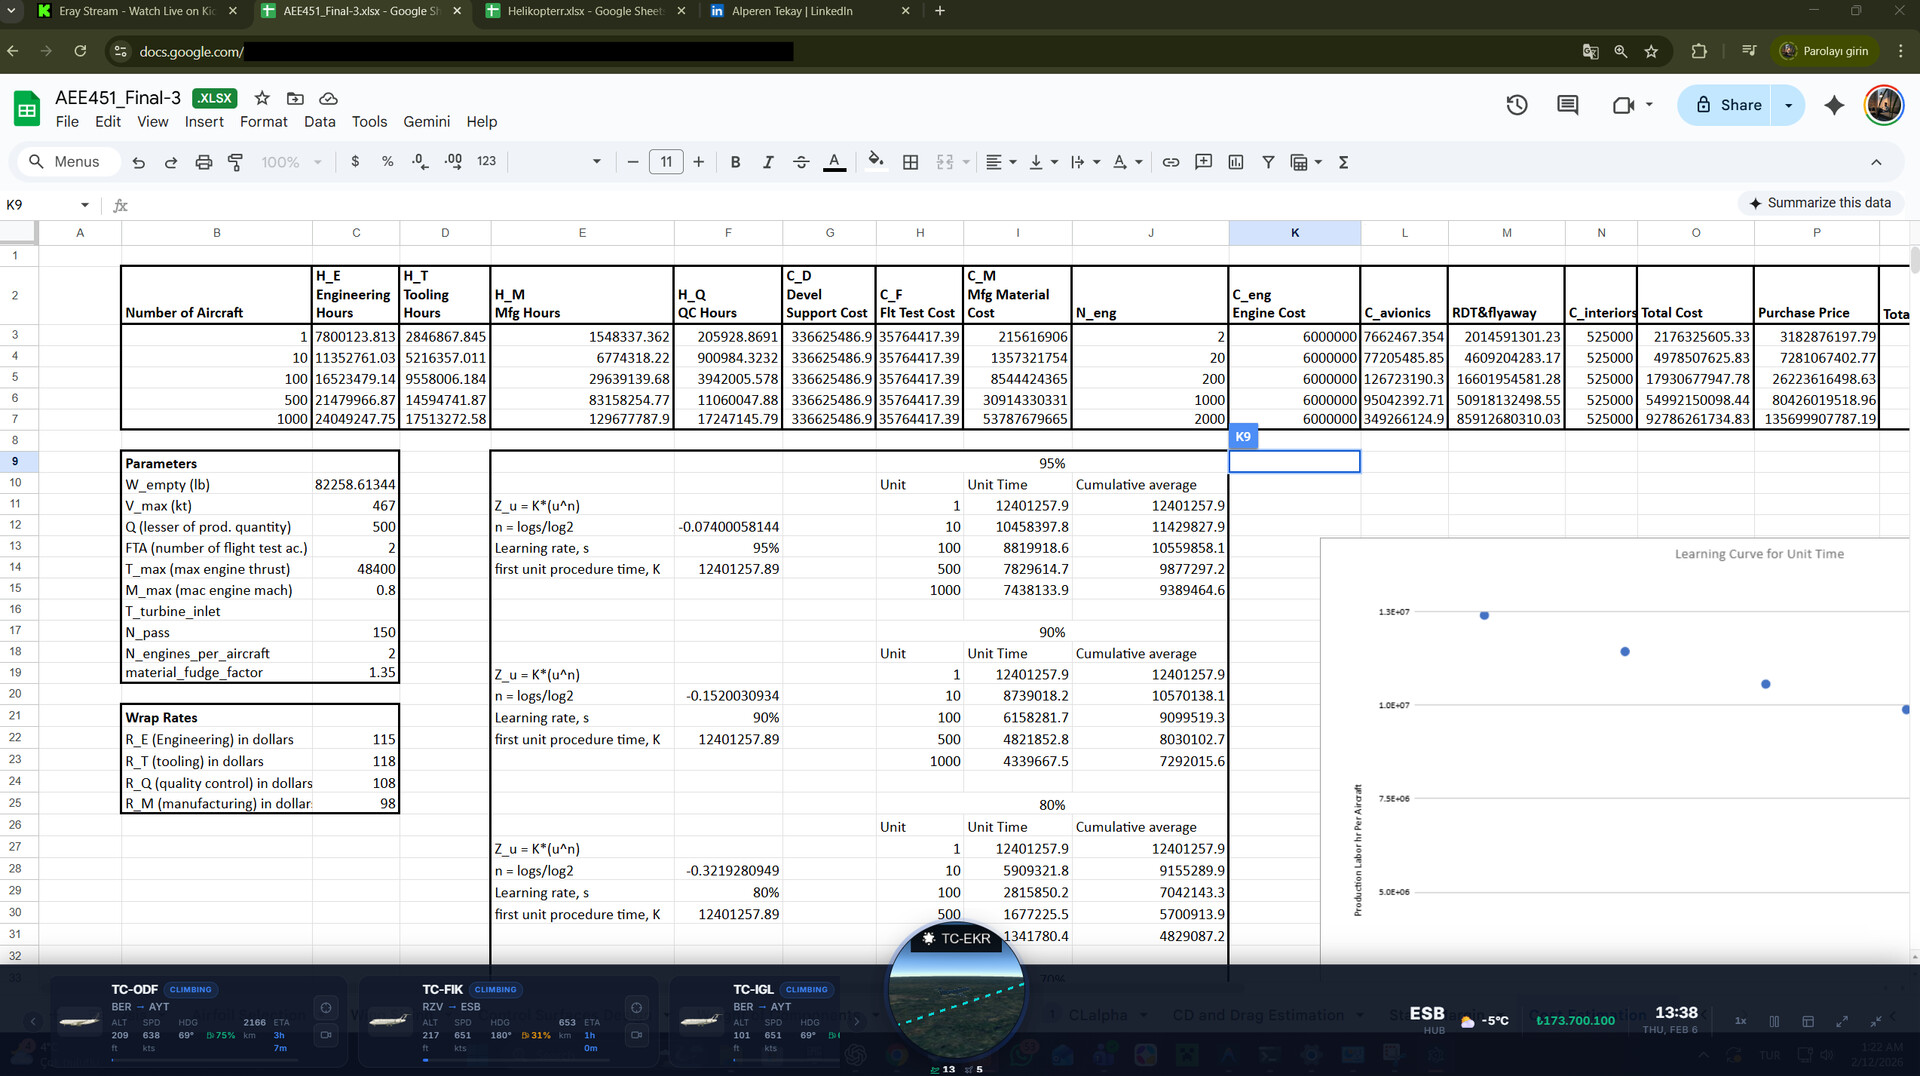Open version history clock icon
This screenshot has height=1076, width=1920.
(1517, 105)
